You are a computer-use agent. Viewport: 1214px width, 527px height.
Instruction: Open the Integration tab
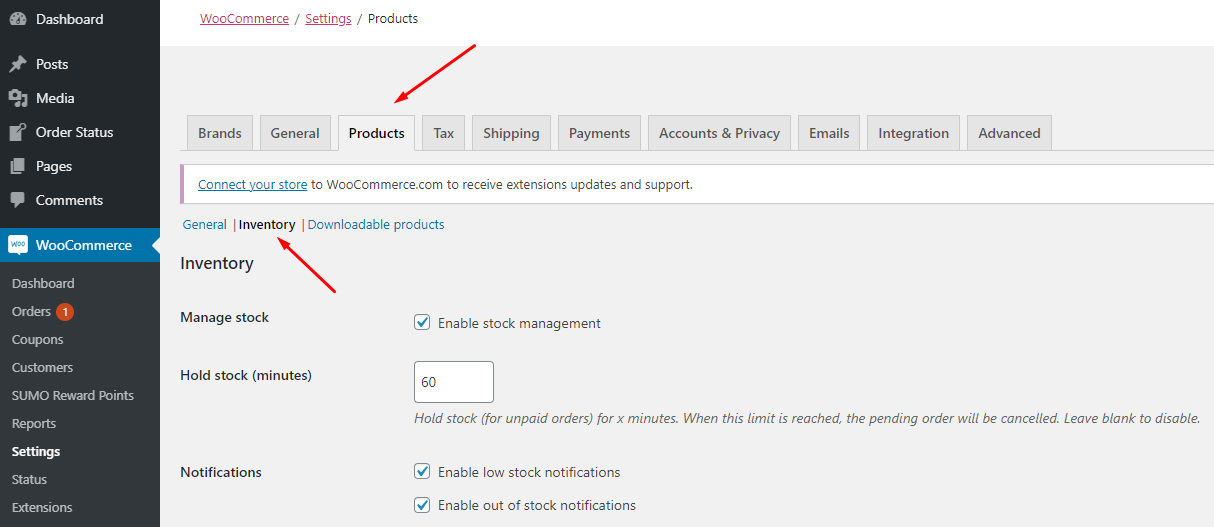914,133
